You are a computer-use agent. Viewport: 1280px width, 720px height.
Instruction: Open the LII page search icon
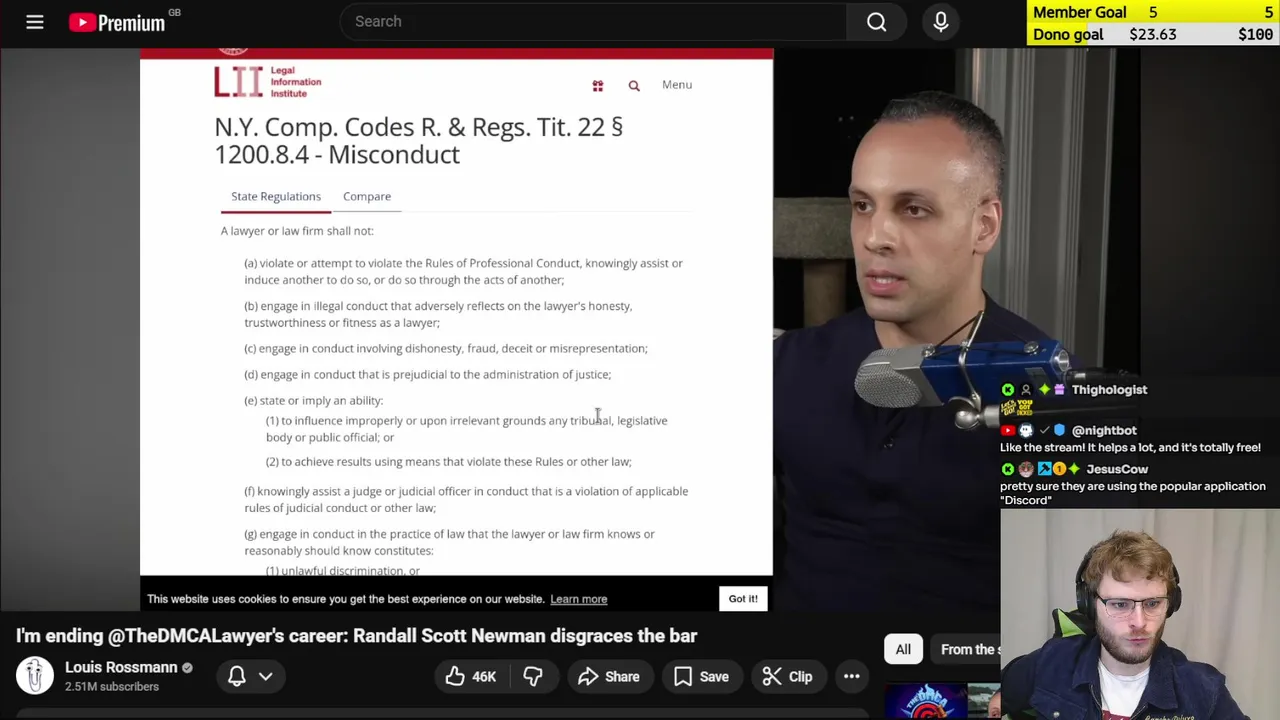coord(634,86)
